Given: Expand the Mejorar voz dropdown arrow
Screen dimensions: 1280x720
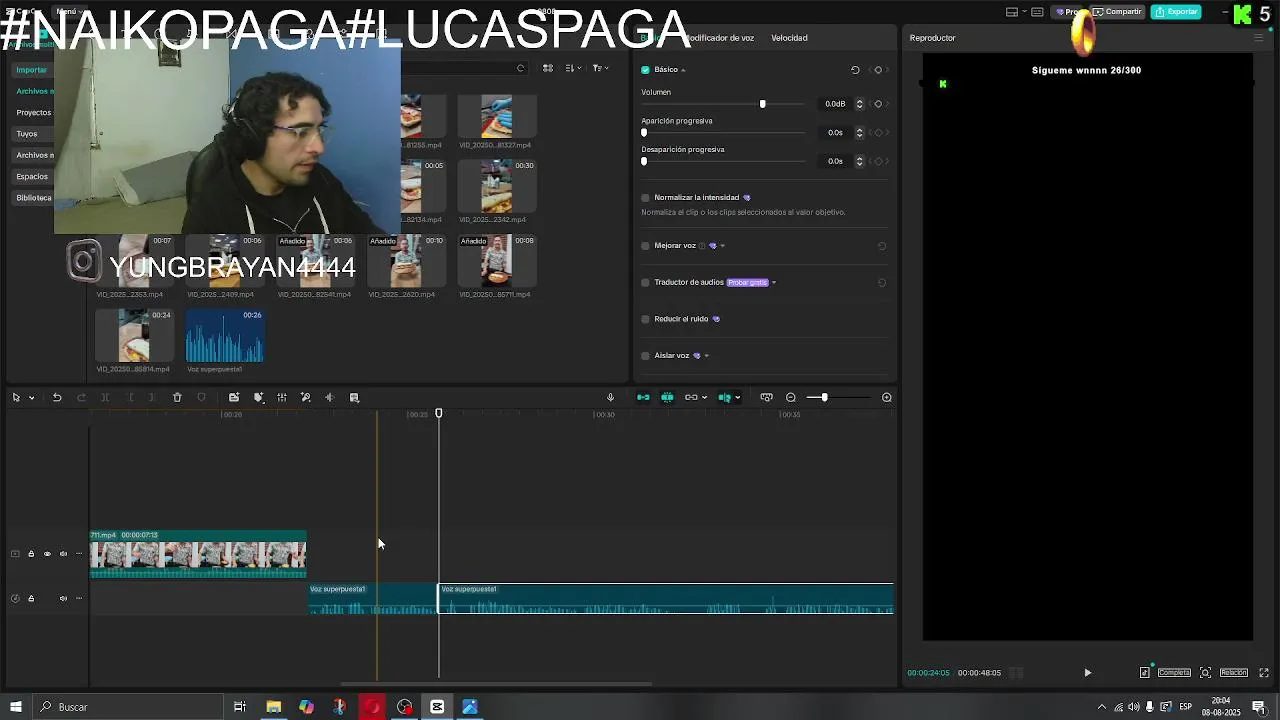Looking at the screenshot, I should [x=722, y=246].
